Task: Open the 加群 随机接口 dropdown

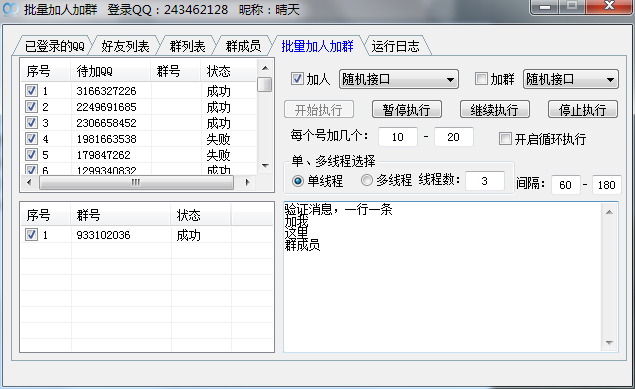Action: (571, 79)
